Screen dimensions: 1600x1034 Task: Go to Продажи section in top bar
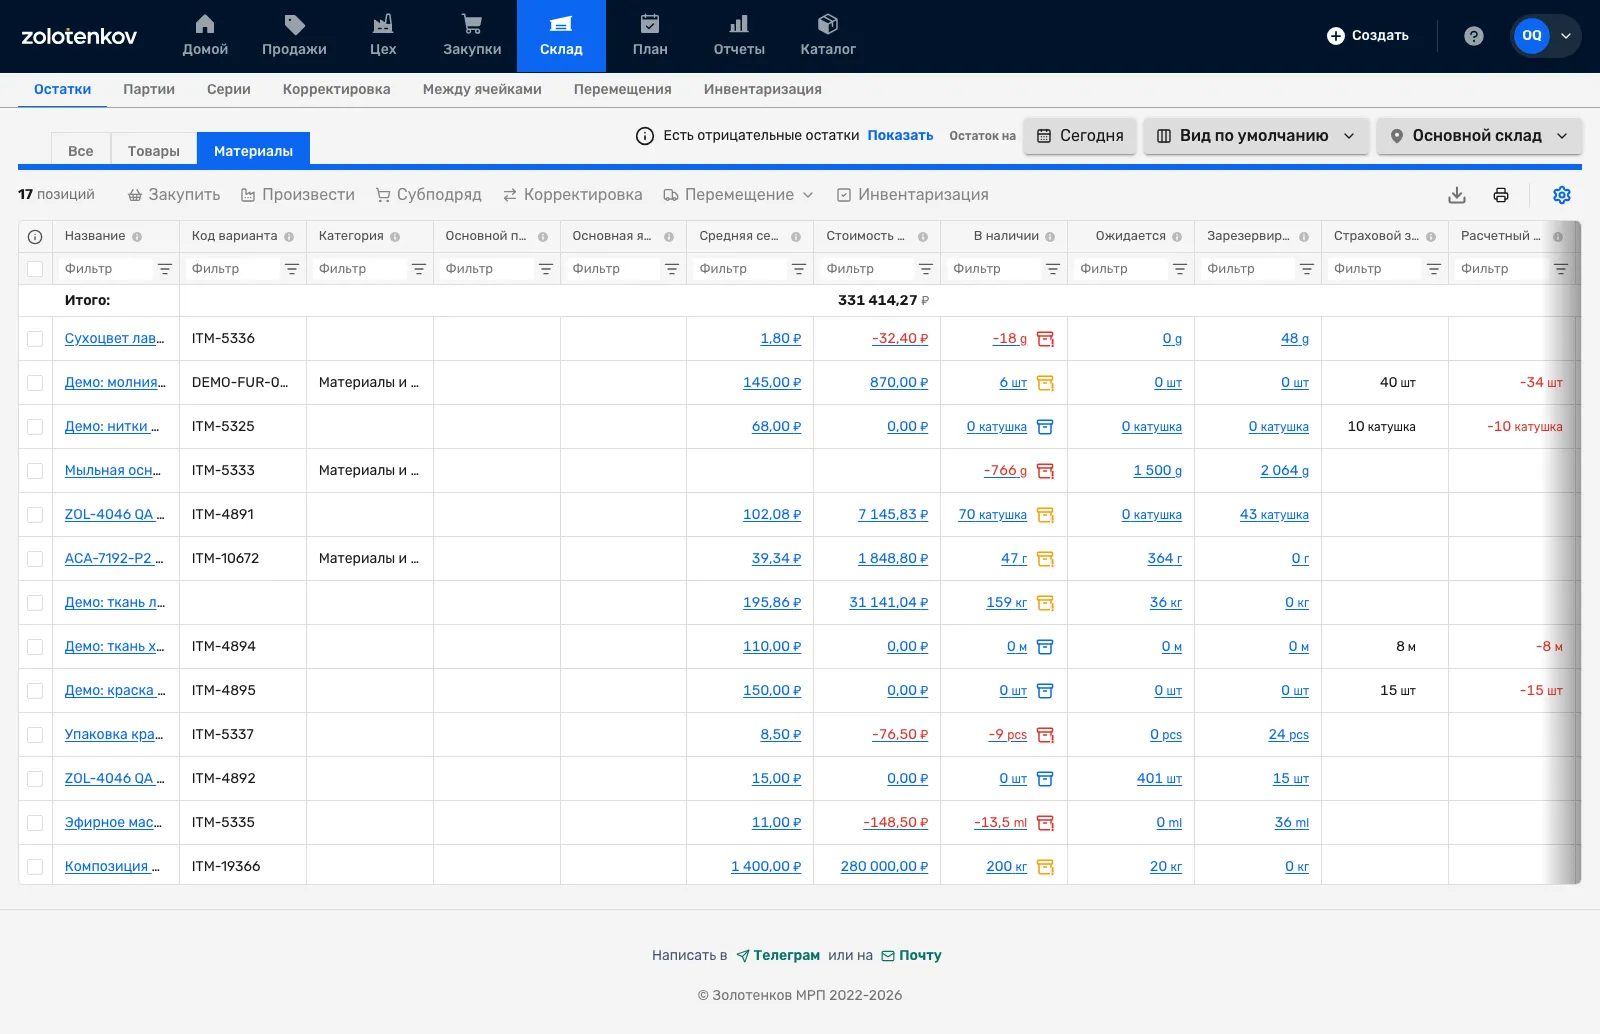(x=294, y=36)
